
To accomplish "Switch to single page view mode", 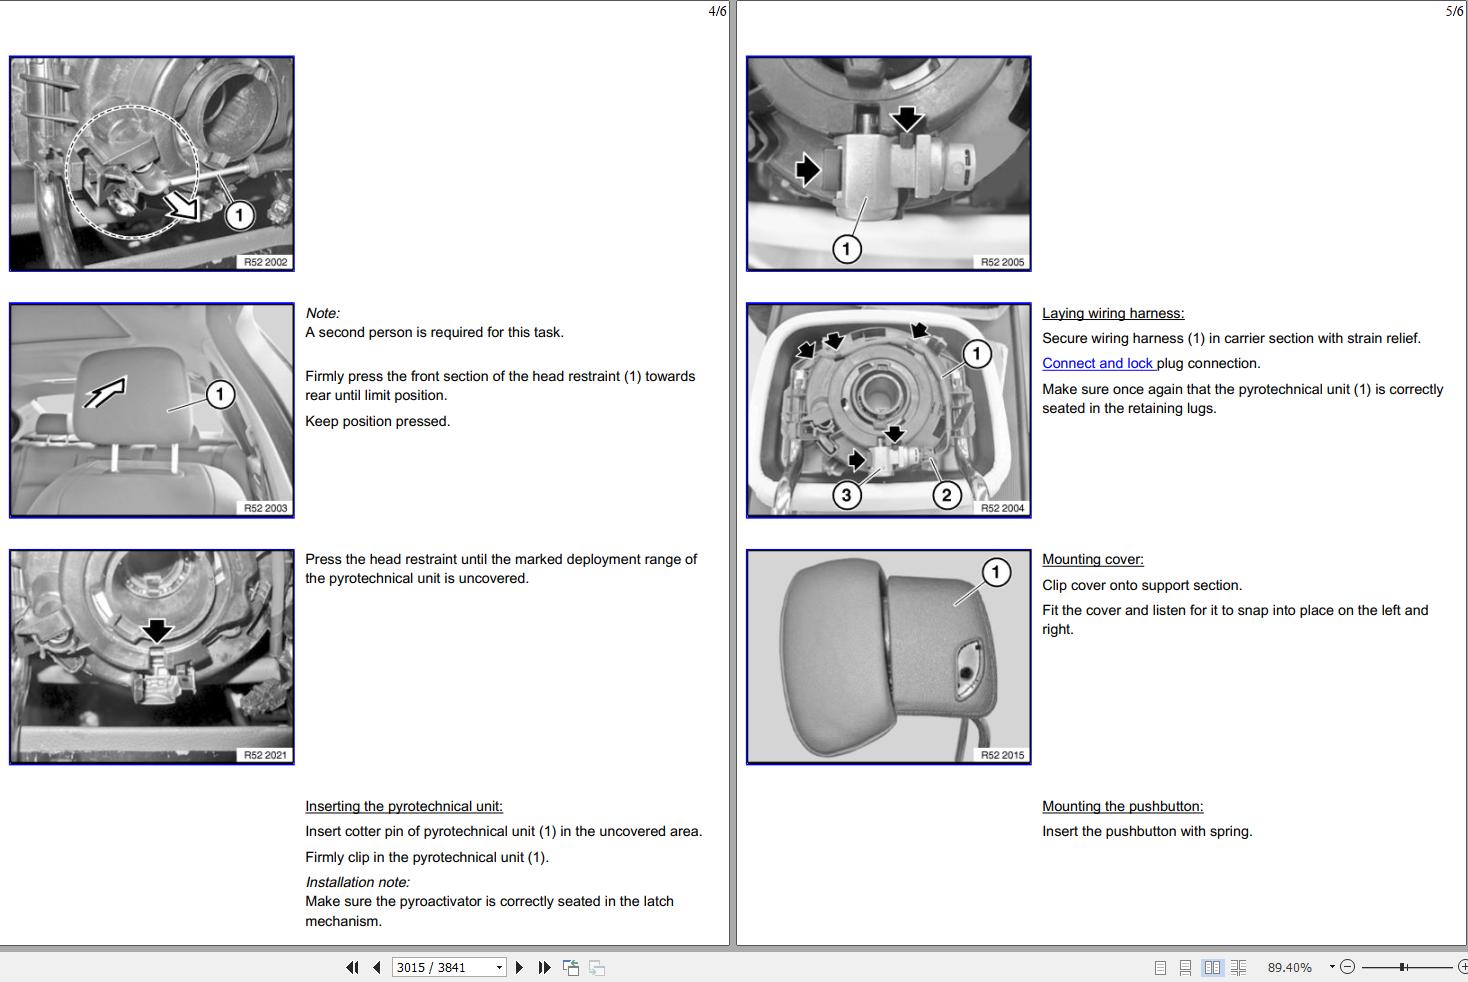I will click(1160, 967).
